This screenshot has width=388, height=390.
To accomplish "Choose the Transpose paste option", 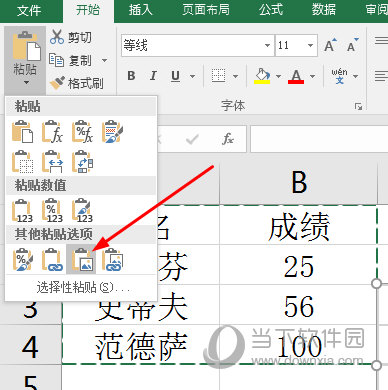I will (82, 162).
